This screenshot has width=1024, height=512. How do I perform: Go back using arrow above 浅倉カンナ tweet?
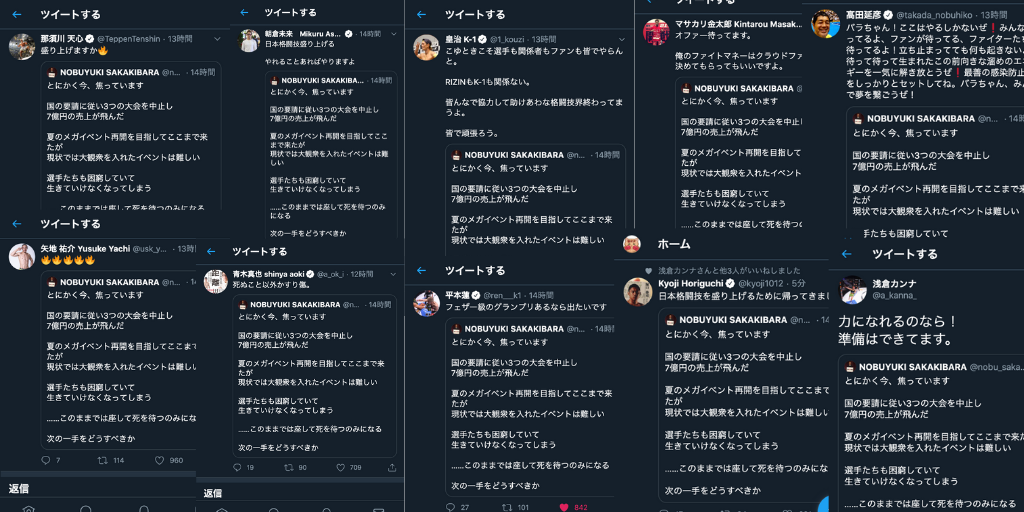(x=847, y=254)
